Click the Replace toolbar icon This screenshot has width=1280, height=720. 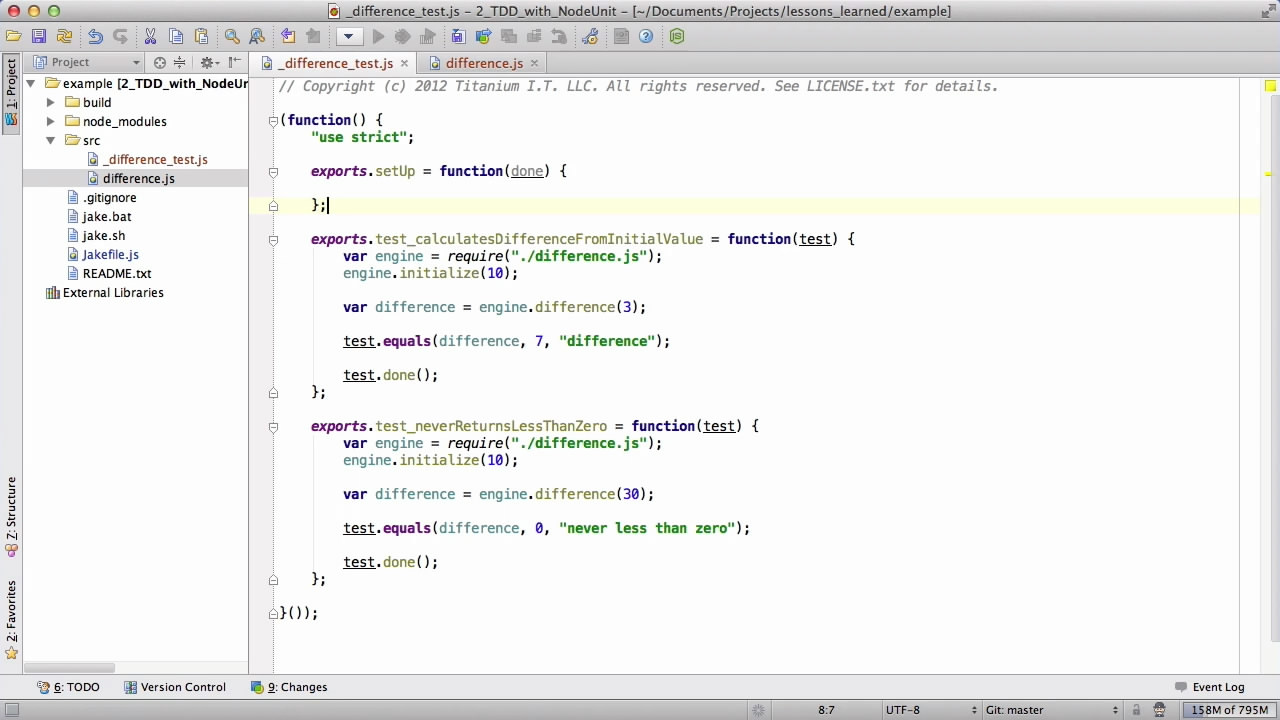pos(257,36)
